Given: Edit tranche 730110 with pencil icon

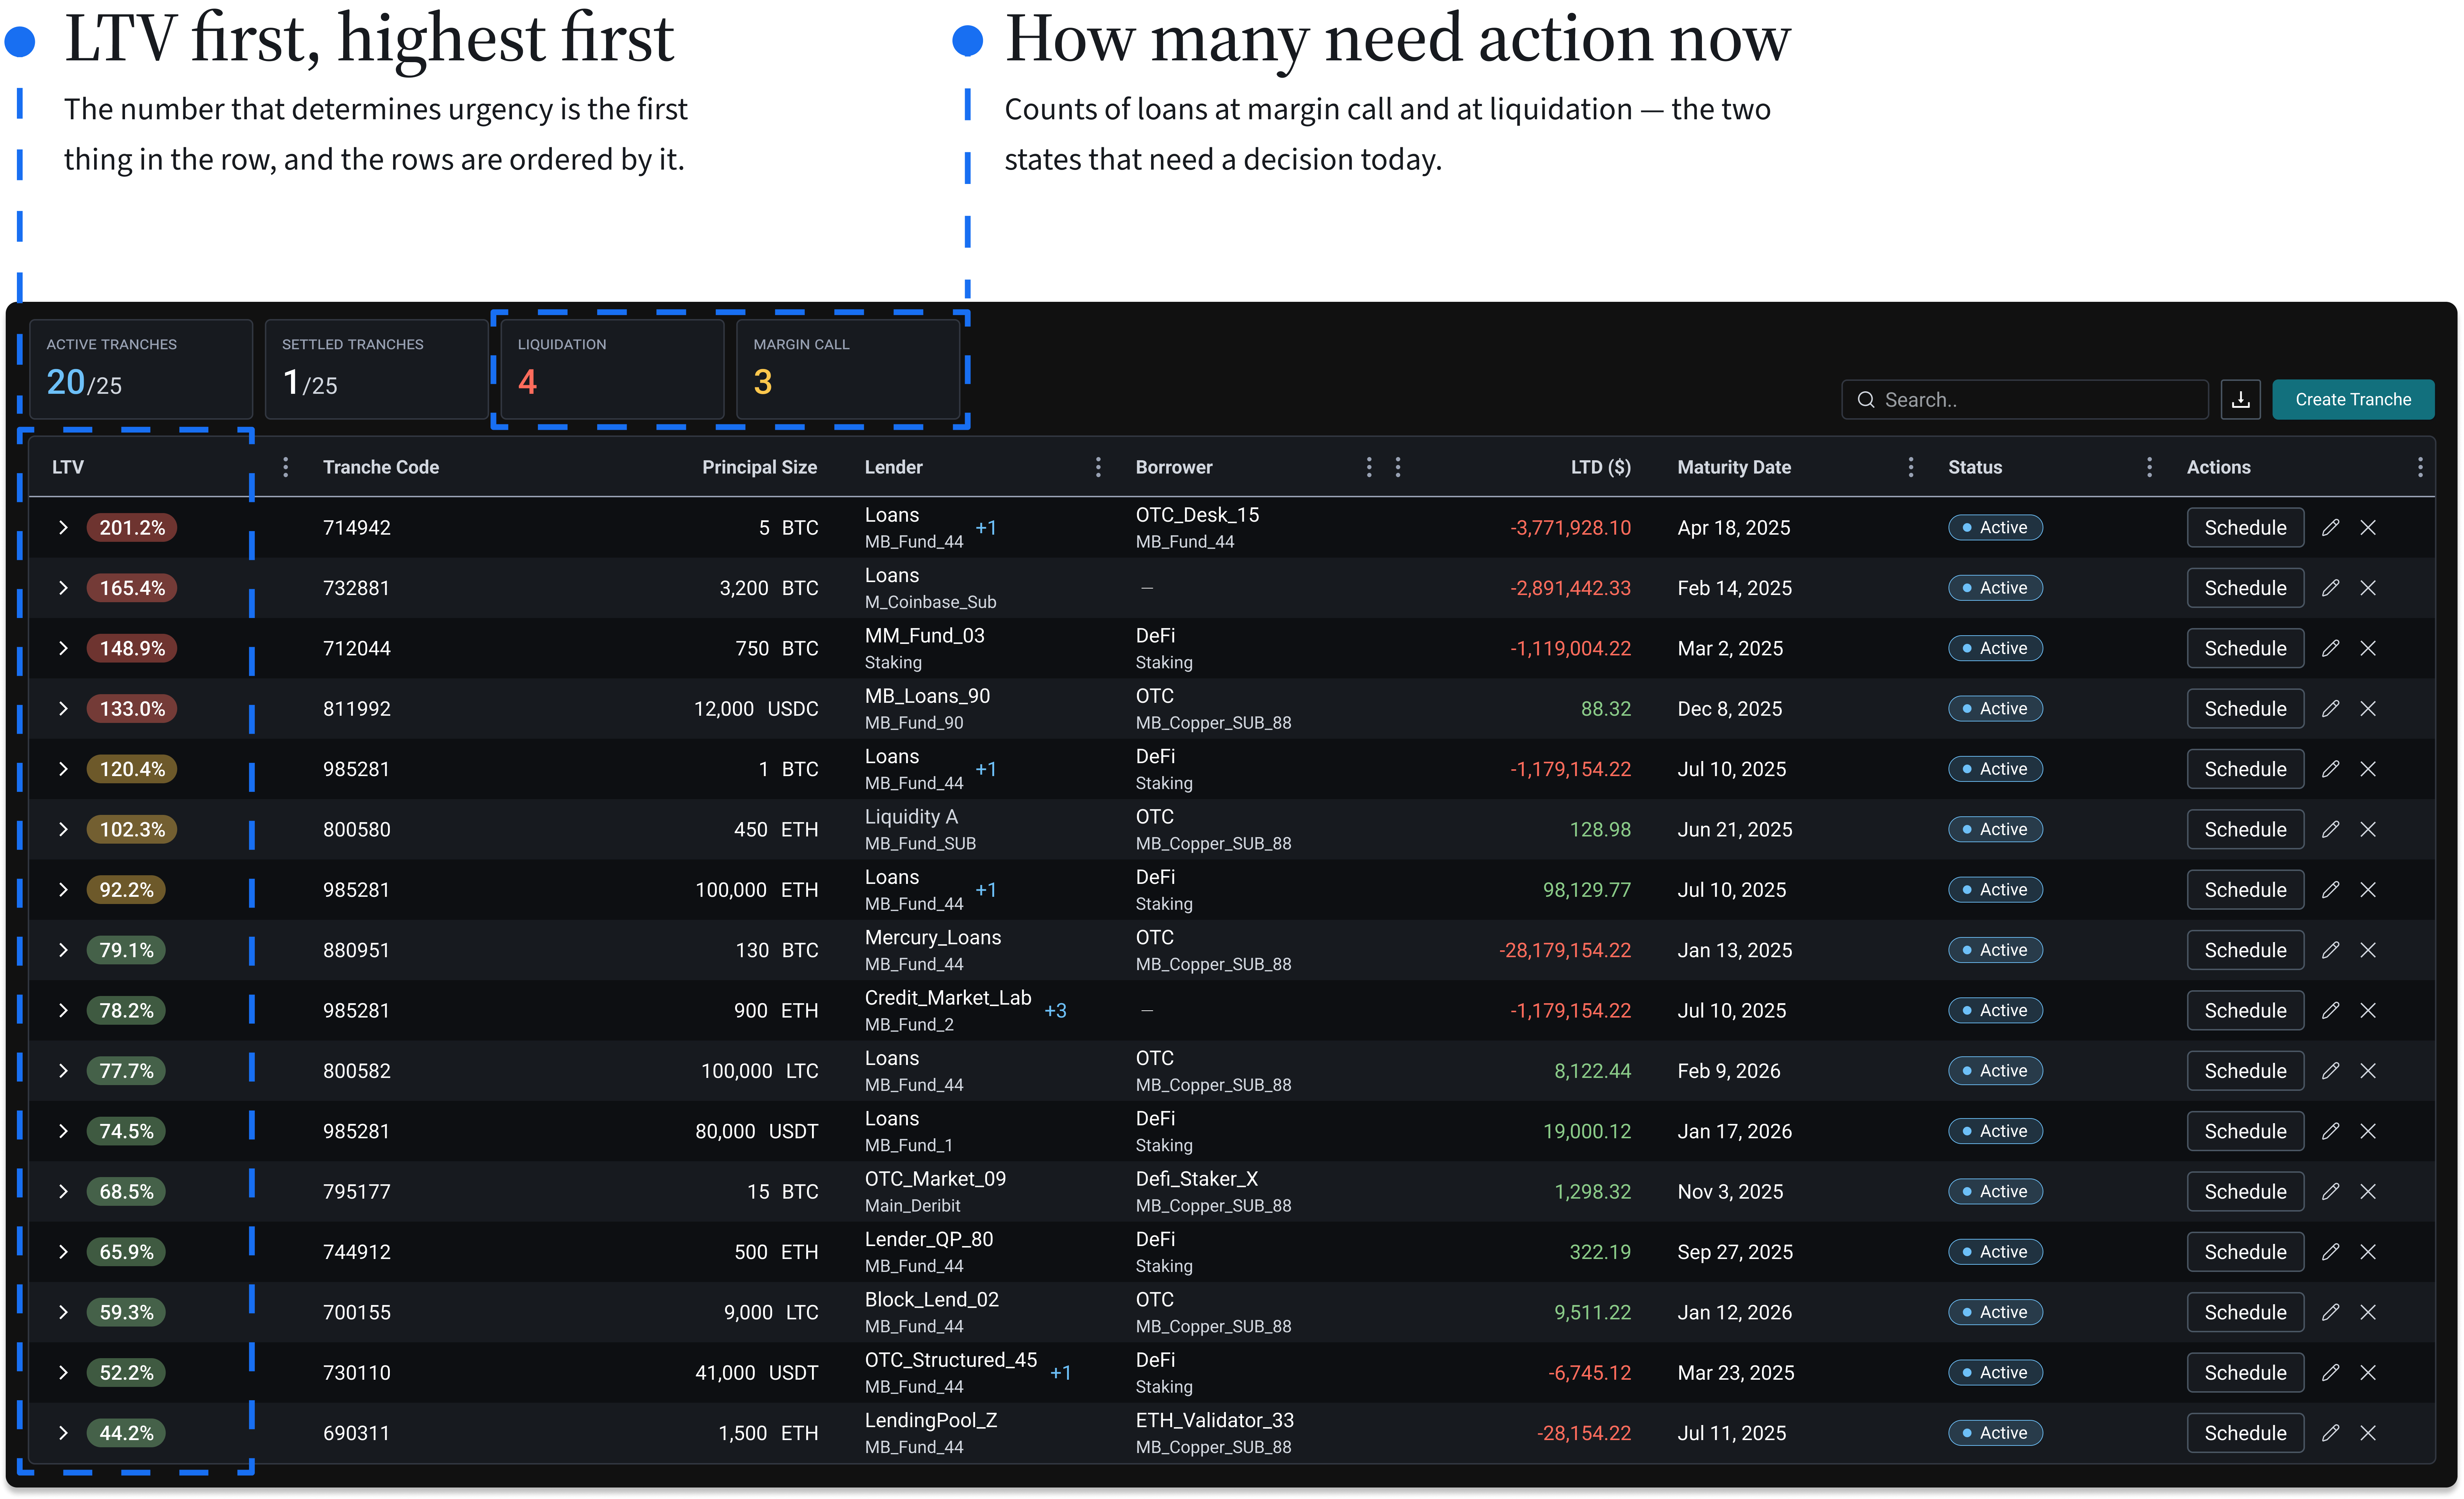Looking at the screenshot, I should [x=2330, y=1372].
